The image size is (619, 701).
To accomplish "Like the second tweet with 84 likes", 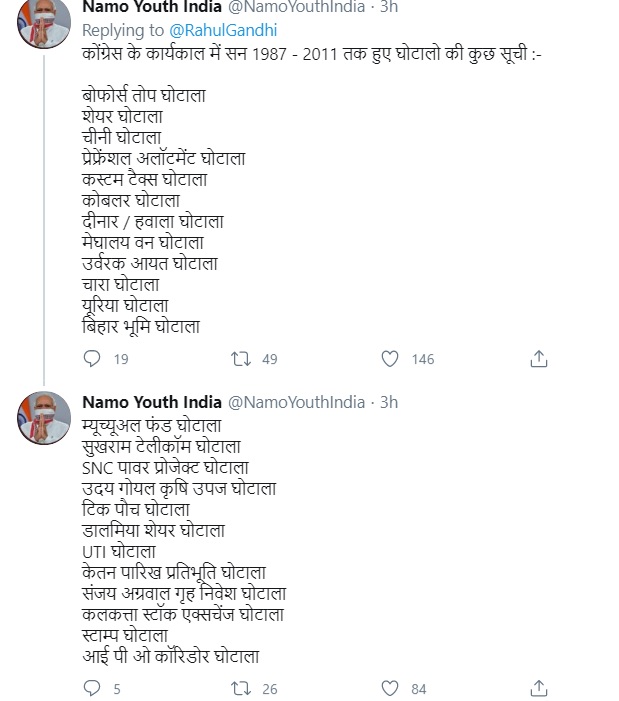I will [390, 688].
